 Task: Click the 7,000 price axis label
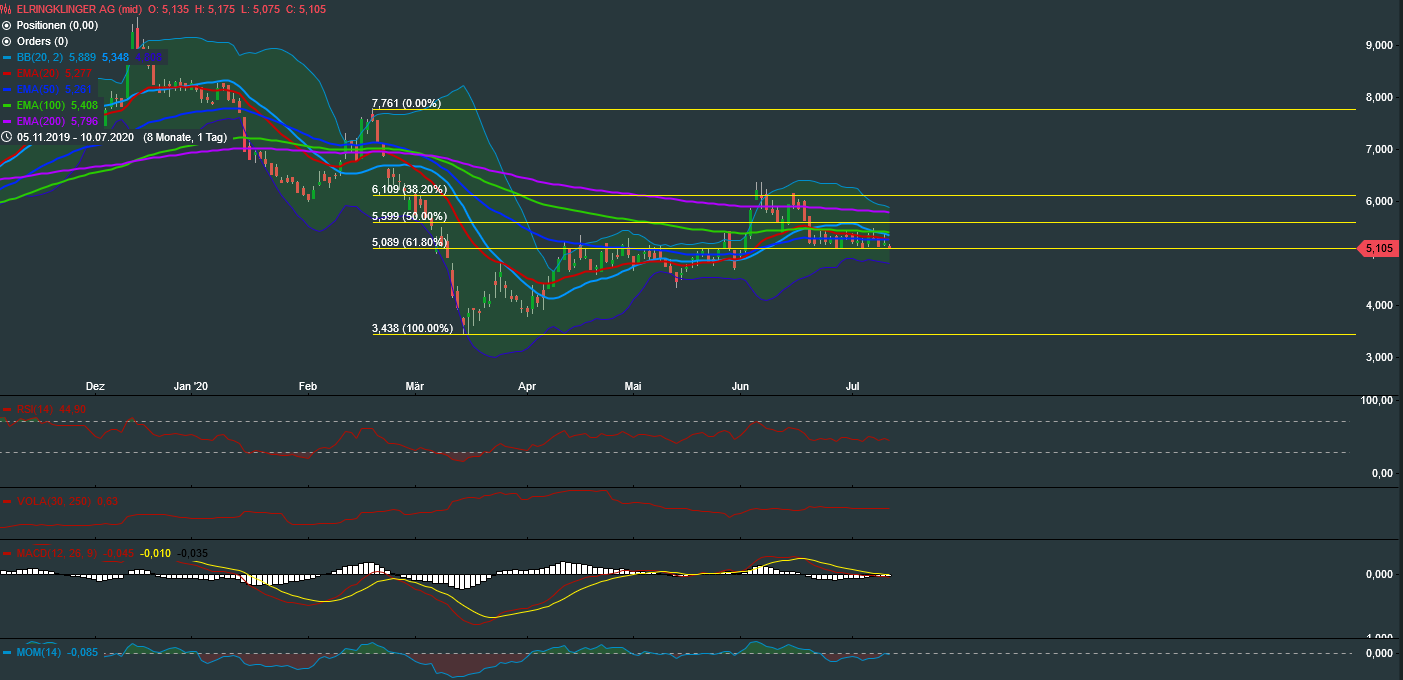click(1379, 149)
